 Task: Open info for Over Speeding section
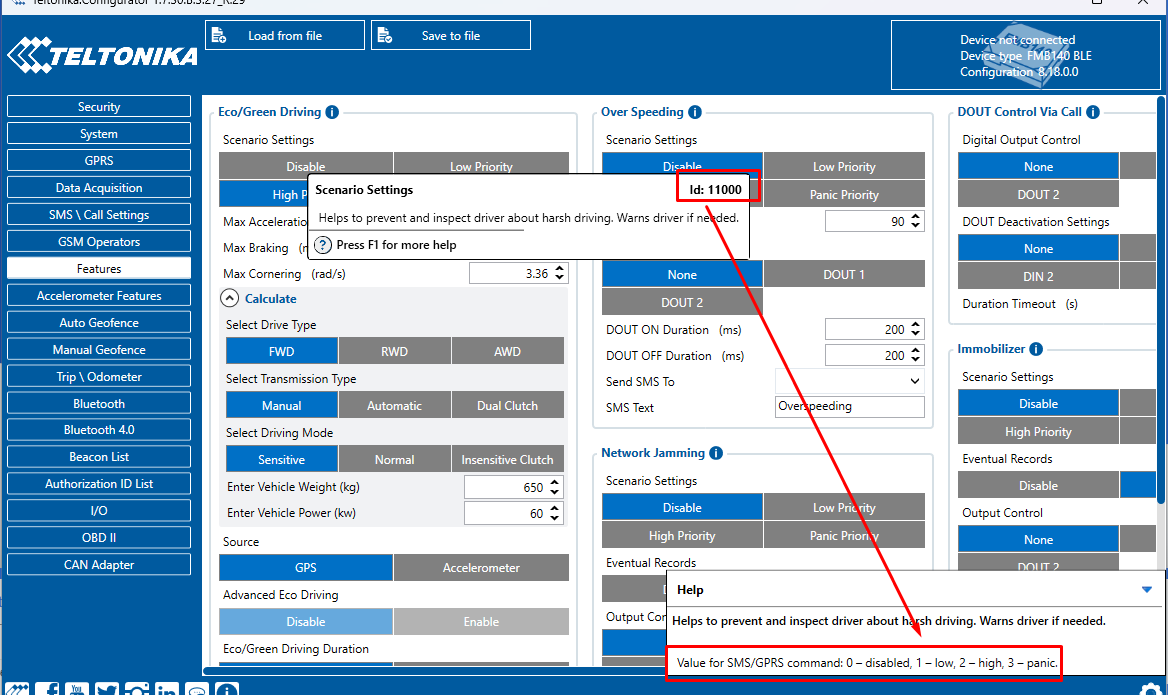(695, 112)
